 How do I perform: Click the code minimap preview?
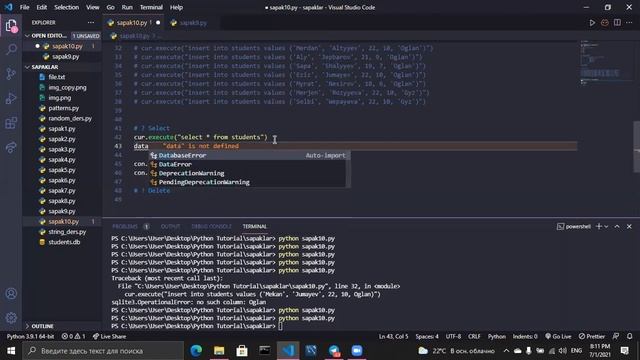pos(605,63)
